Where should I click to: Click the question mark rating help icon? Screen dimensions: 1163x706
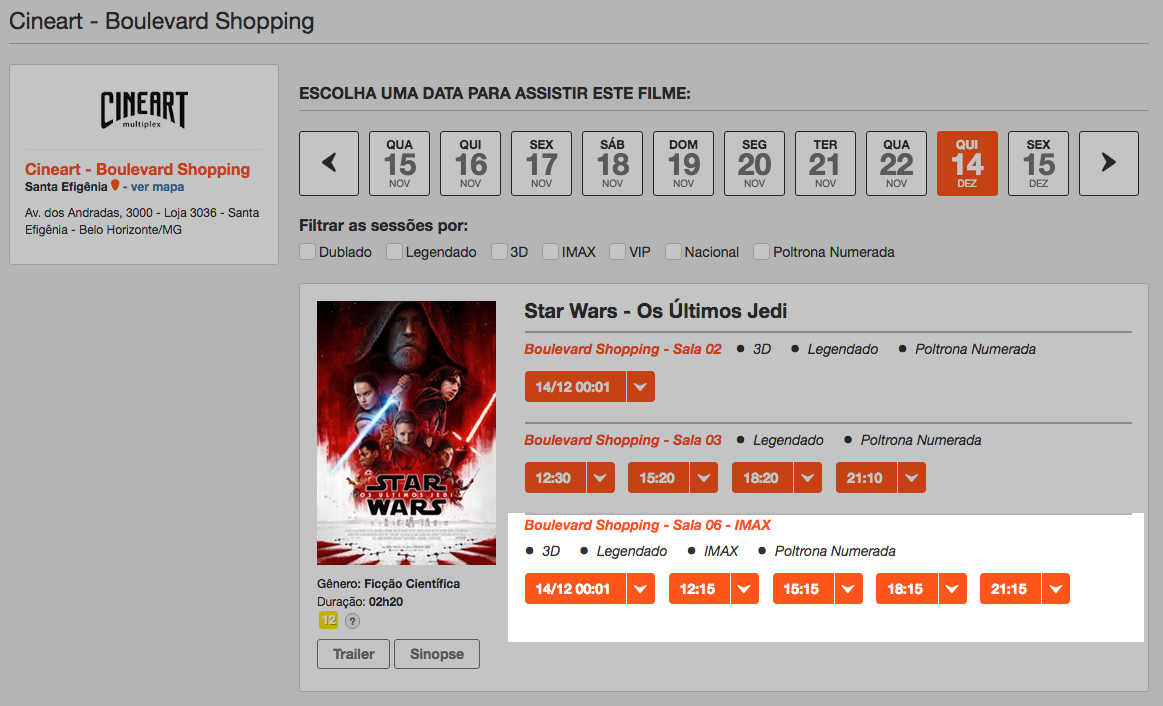[352, 621]
